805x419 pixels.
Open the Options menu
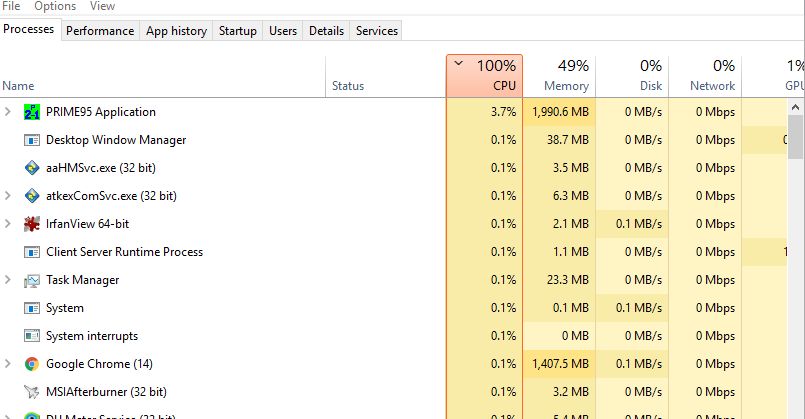[x=55, y=6]
